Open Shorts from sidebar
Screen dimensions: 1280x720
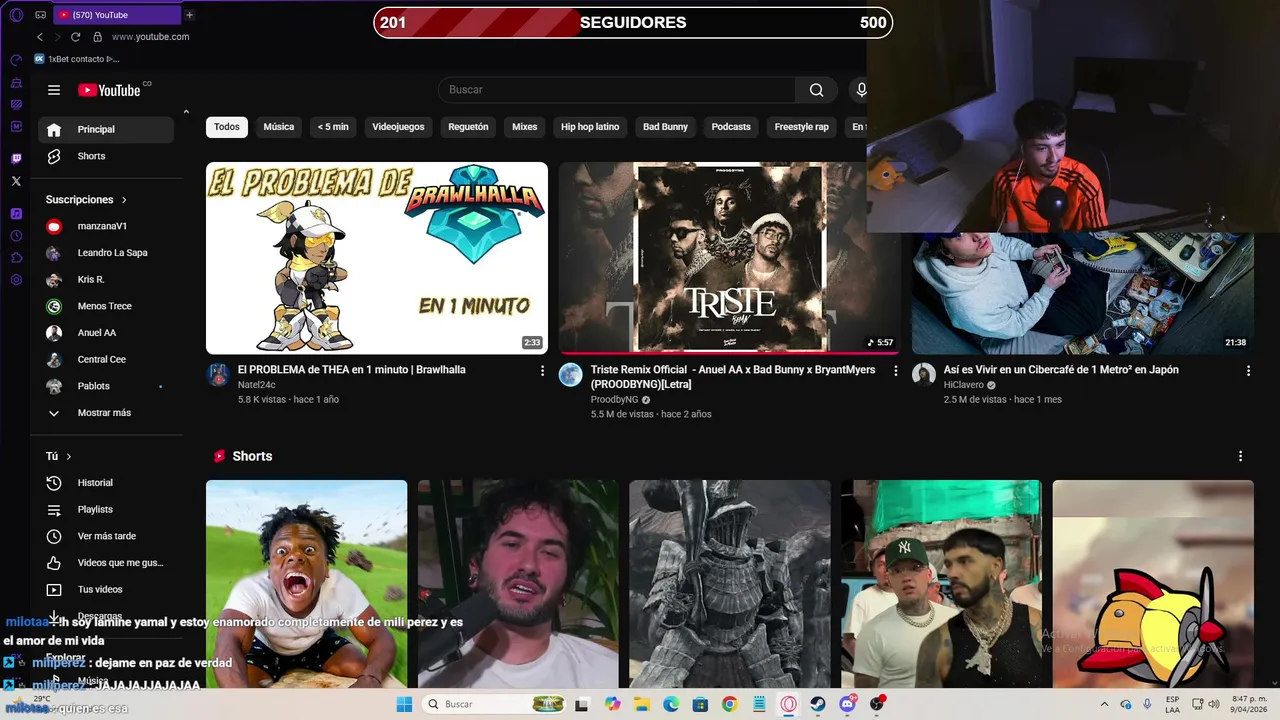[106, 157]
